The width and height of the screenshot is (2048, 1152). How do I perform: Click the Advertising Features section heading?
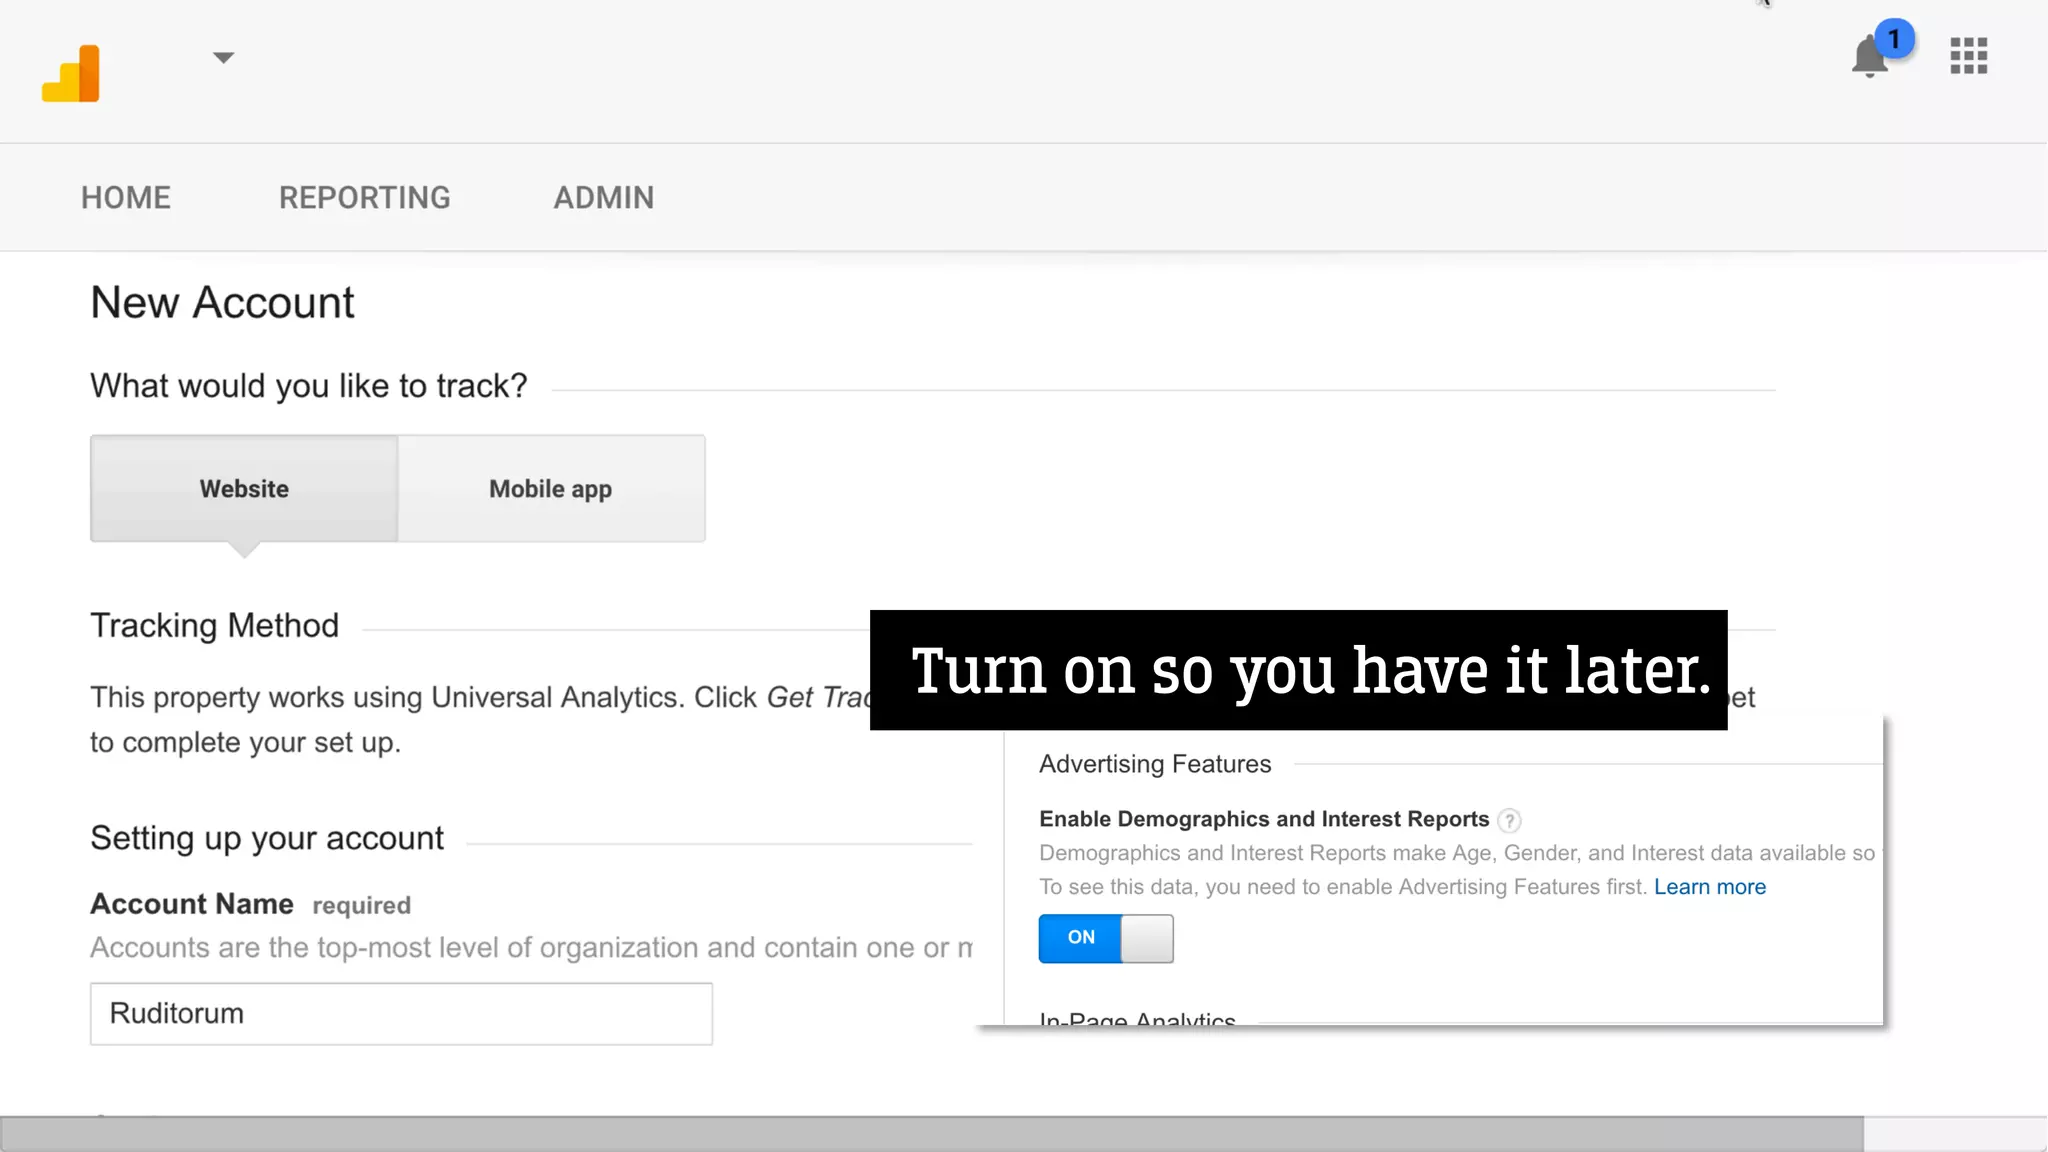coord(1155,764)
